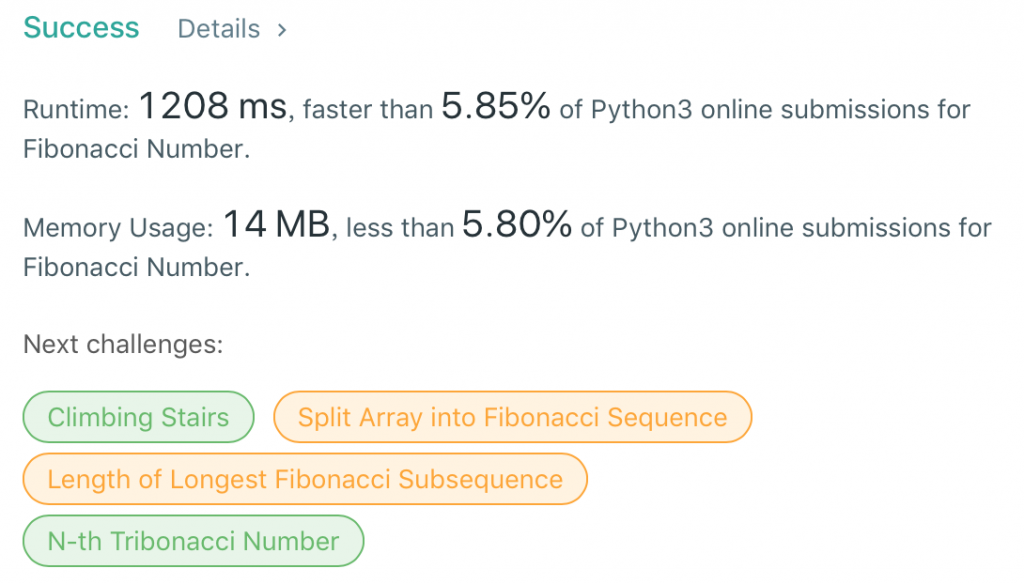Viewport: 1024px width, 584px height.
Task: Click the Next challenges heading
Action: [x=123, y=345]
